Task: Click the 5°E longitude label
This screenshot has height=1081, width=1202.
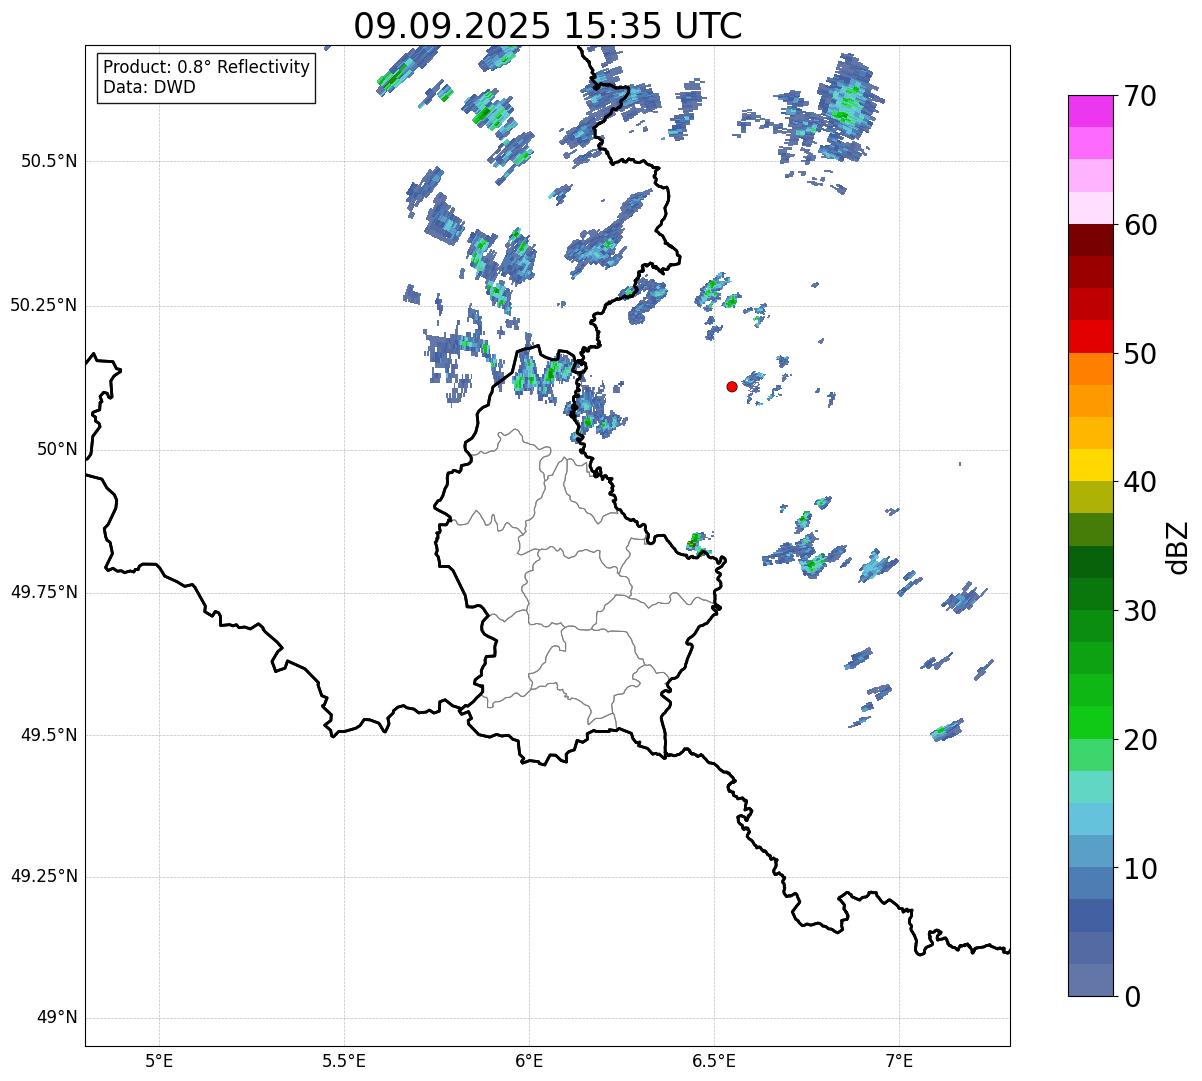Action: coord(159,1060)
